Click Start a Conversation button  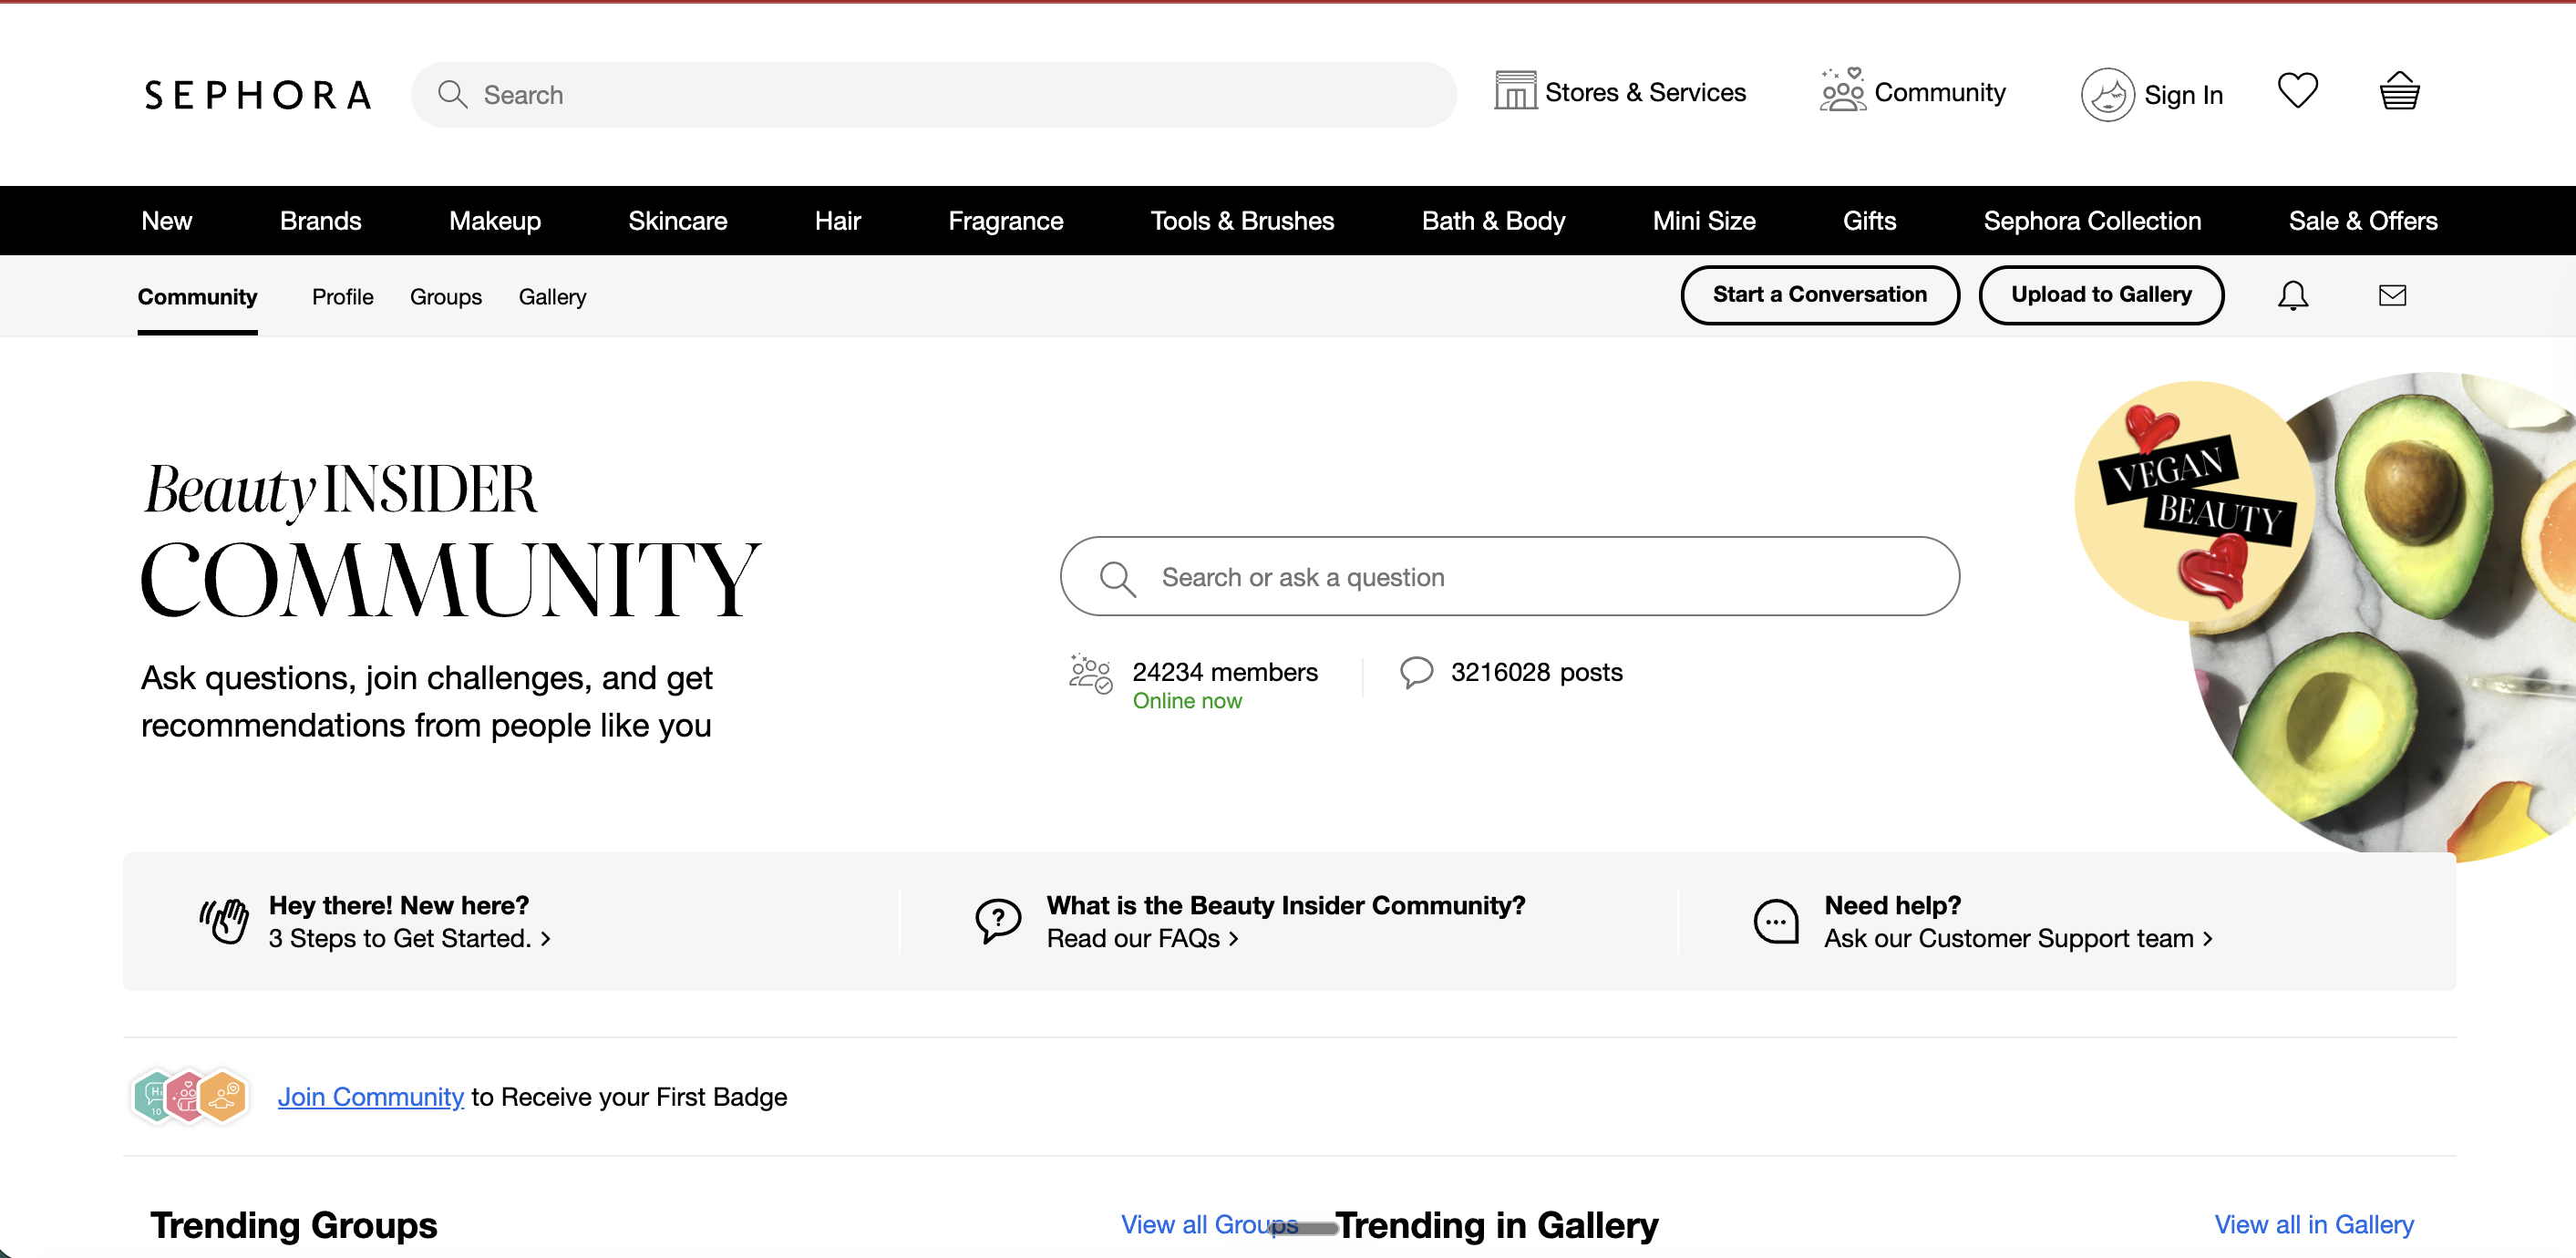[1820, 295]
